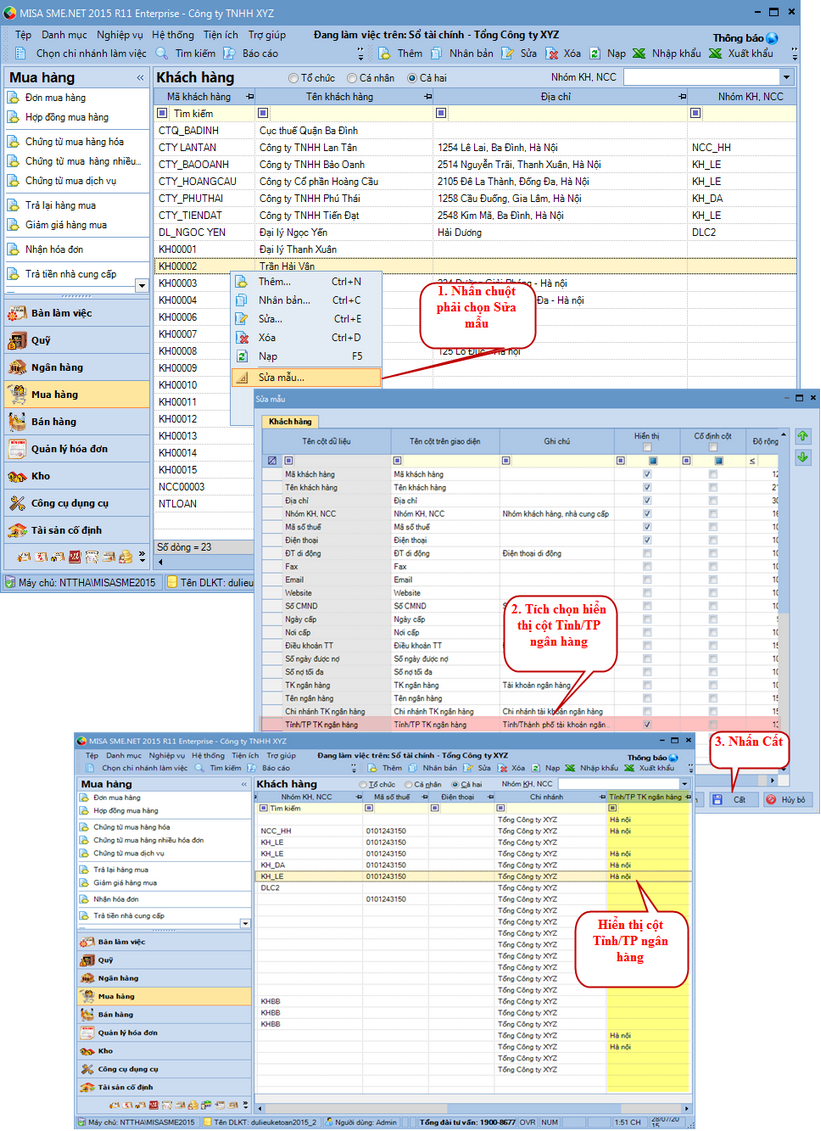Collapse Mua hàng panel chevron in bottom window
The image size is (821, 1131).
(x=244, y=784)
